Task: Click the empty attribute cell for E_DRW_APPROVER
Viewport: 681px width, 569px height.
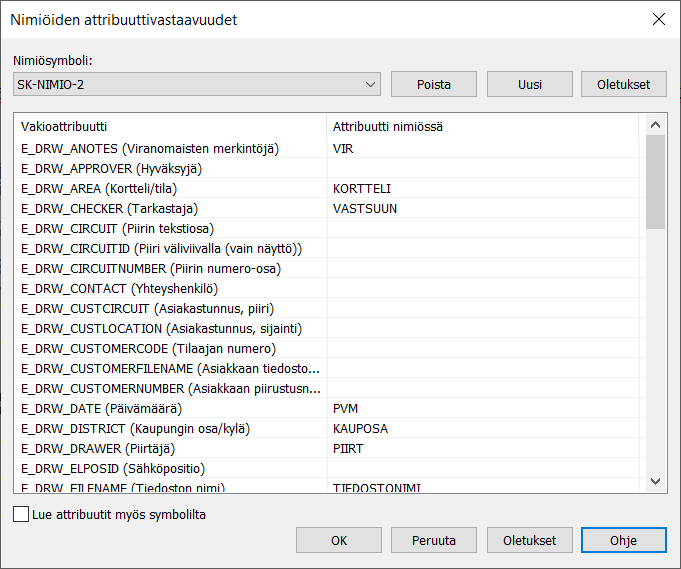Action: pyautogui.click(x=480, y=168)
